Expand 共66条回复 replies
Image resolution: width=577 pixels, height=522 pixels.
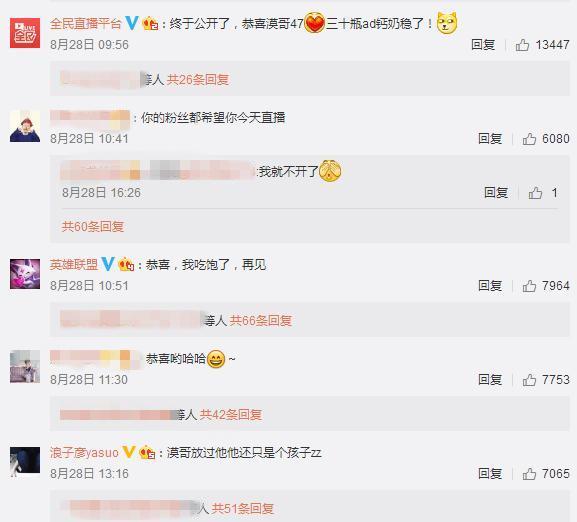[x=261, y=321]
